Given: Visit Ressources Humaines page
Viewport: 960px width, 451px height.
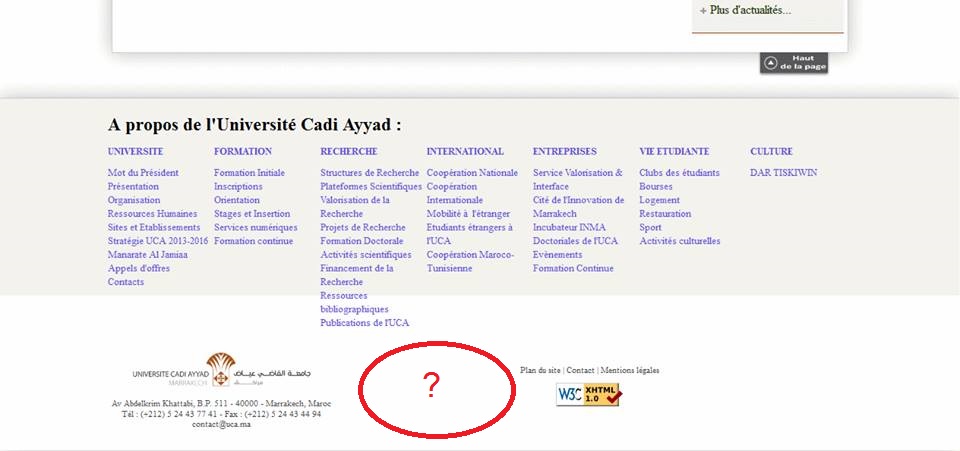Looking at the screenshot, I should point(152,214).
